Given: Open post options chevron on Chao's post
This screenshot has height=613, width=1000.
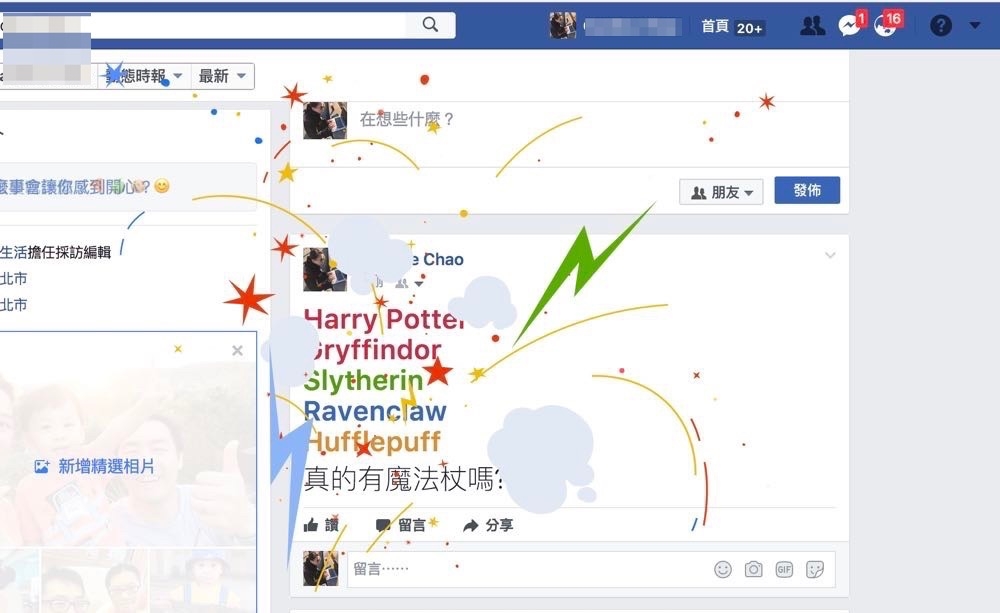Looking at the screenshot, I should pos(830,255).
